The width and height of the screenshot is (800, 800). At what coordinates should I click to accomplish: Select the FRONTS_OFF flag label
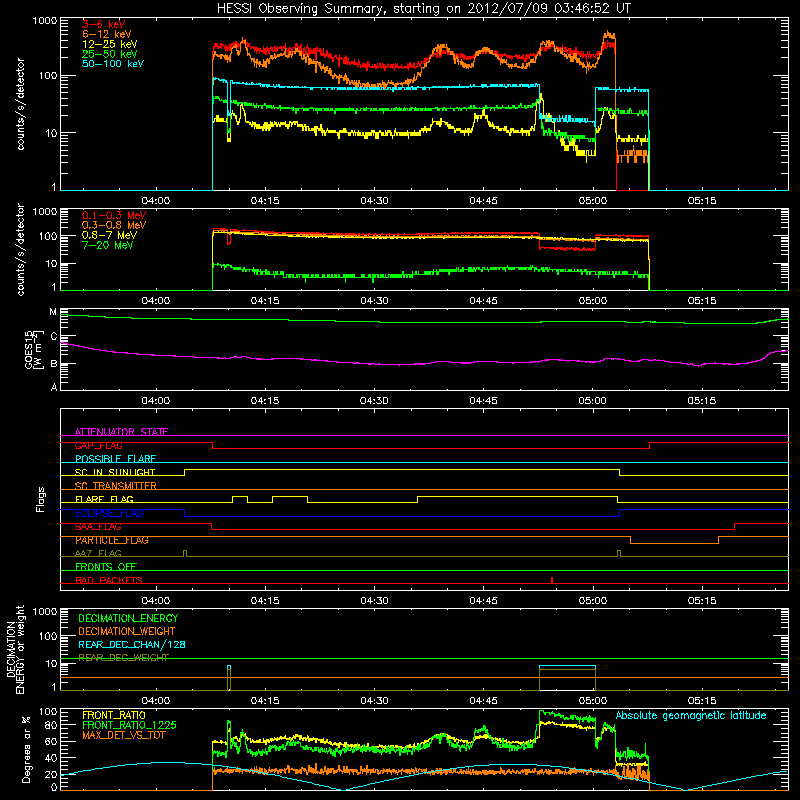click(x=106, y=566)
